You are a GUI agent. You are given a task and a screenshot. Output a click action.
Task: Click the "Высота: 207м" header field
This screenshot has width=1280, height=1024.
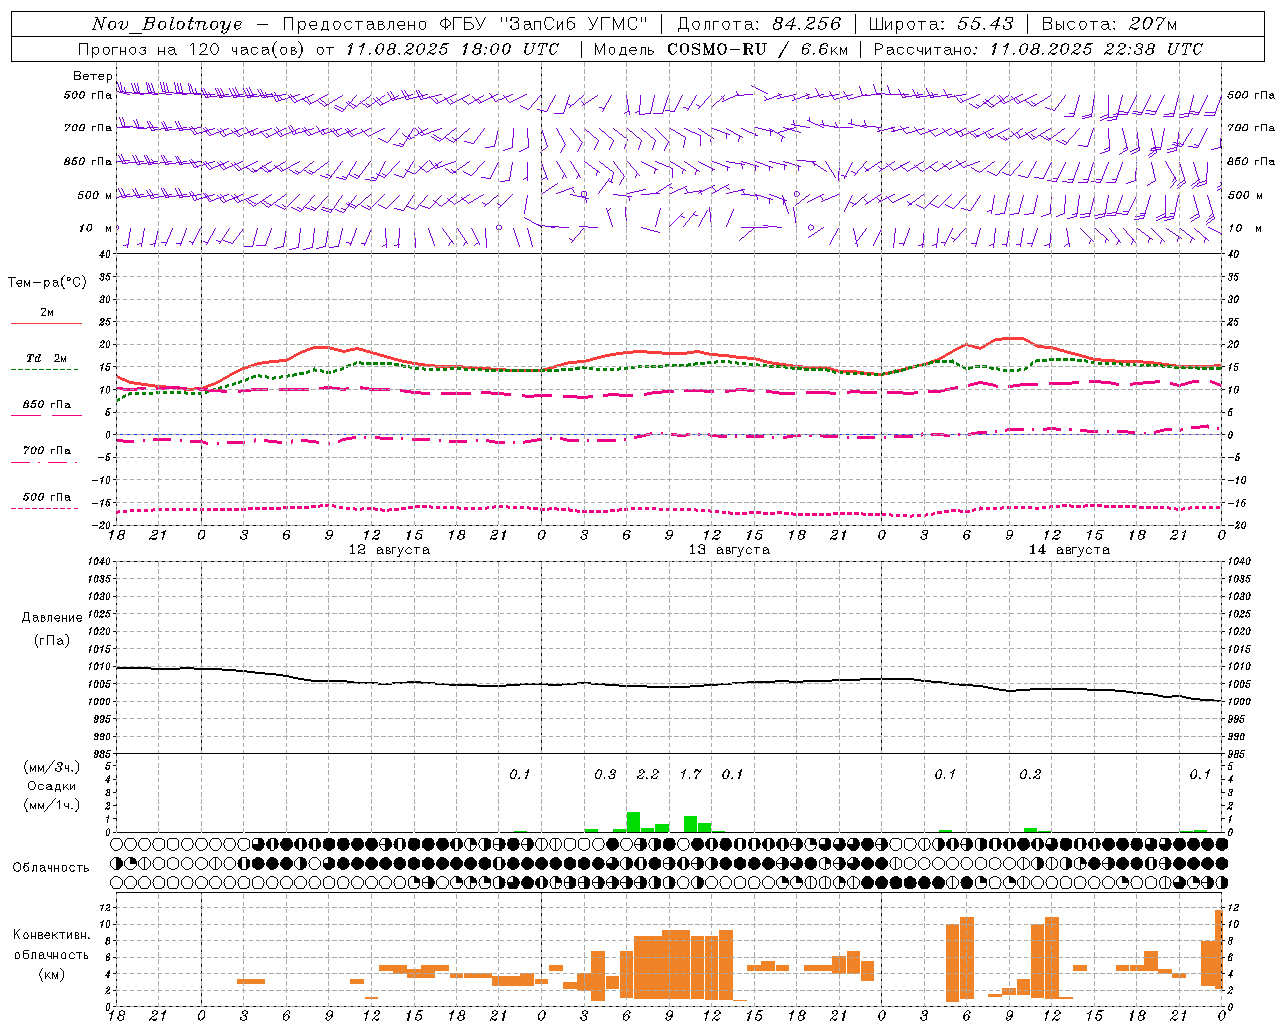click(1109, 24)
